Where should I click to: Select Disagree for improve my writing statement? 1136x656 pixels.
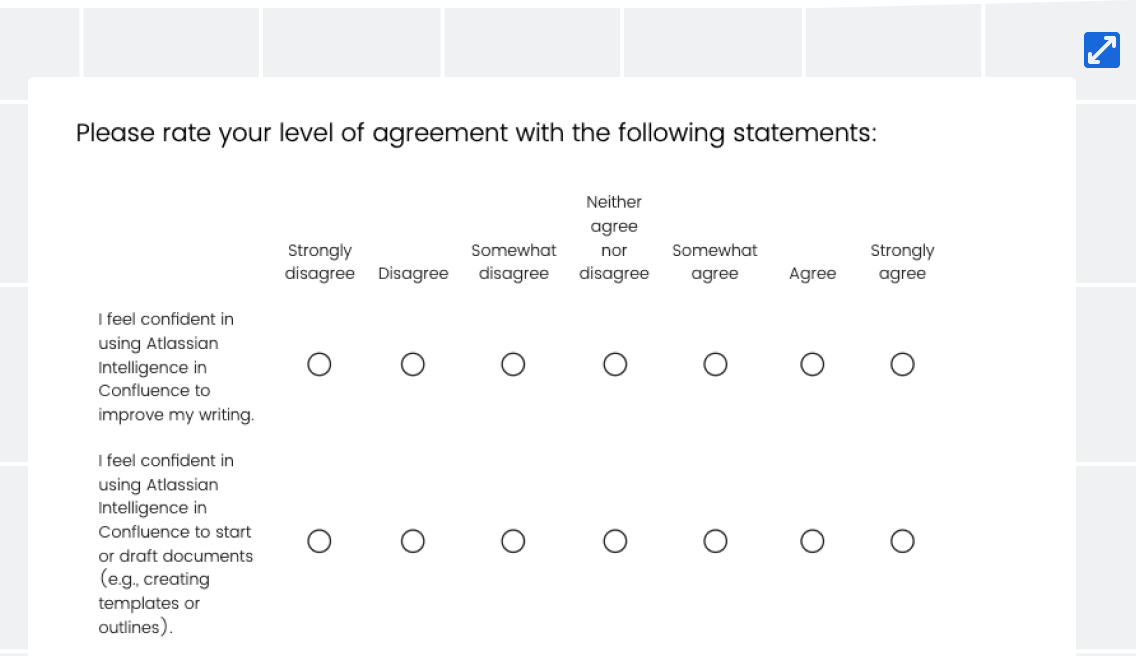coord(413,364)
